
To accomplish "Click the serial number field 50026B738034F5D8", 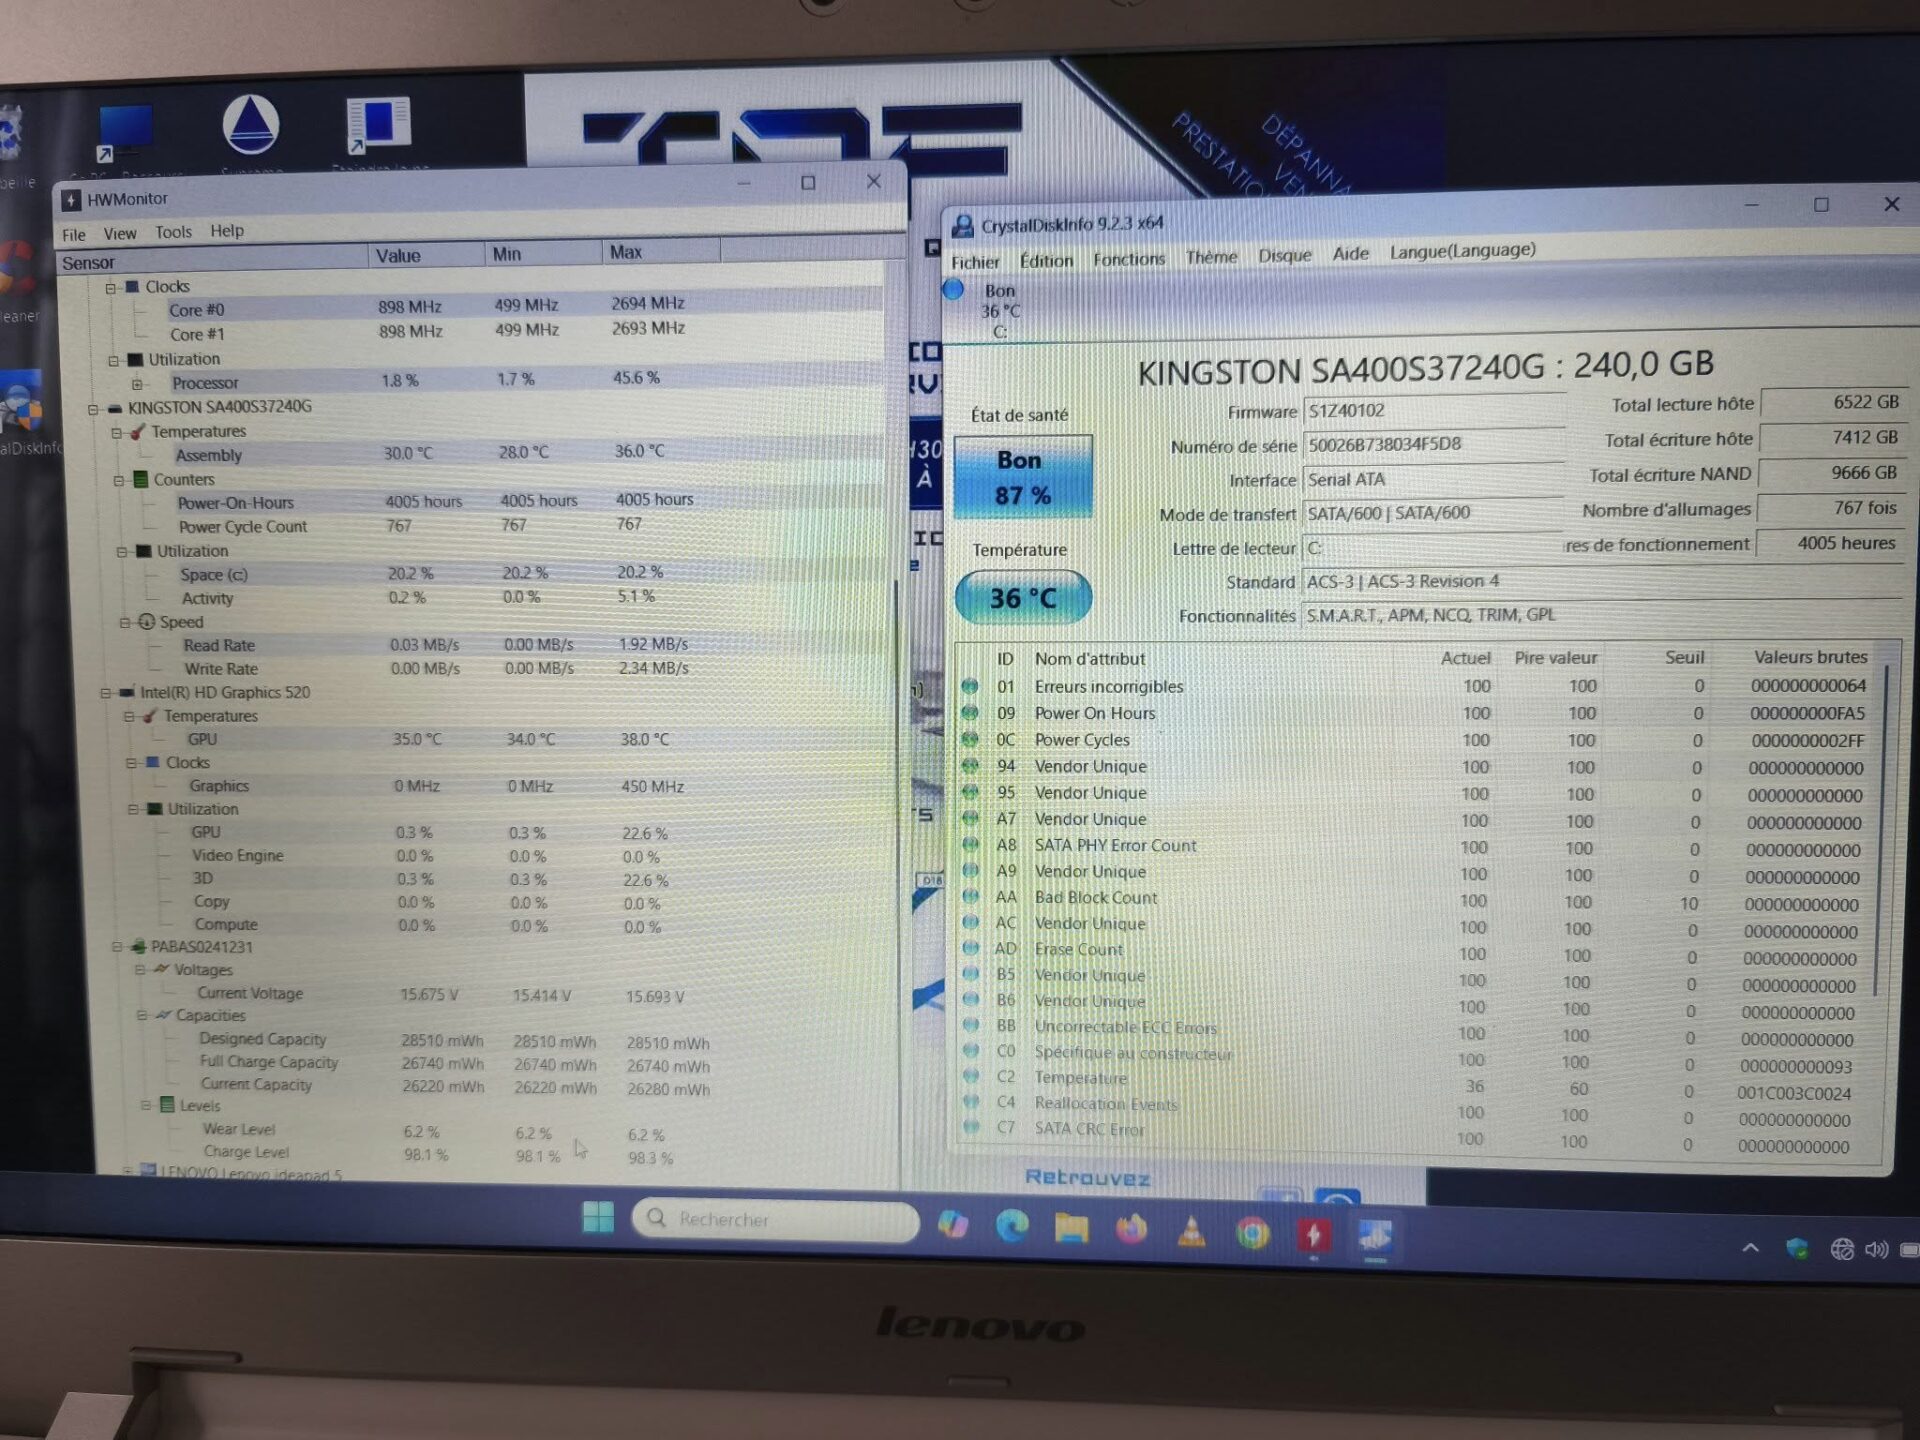I will coord(1432,443).
